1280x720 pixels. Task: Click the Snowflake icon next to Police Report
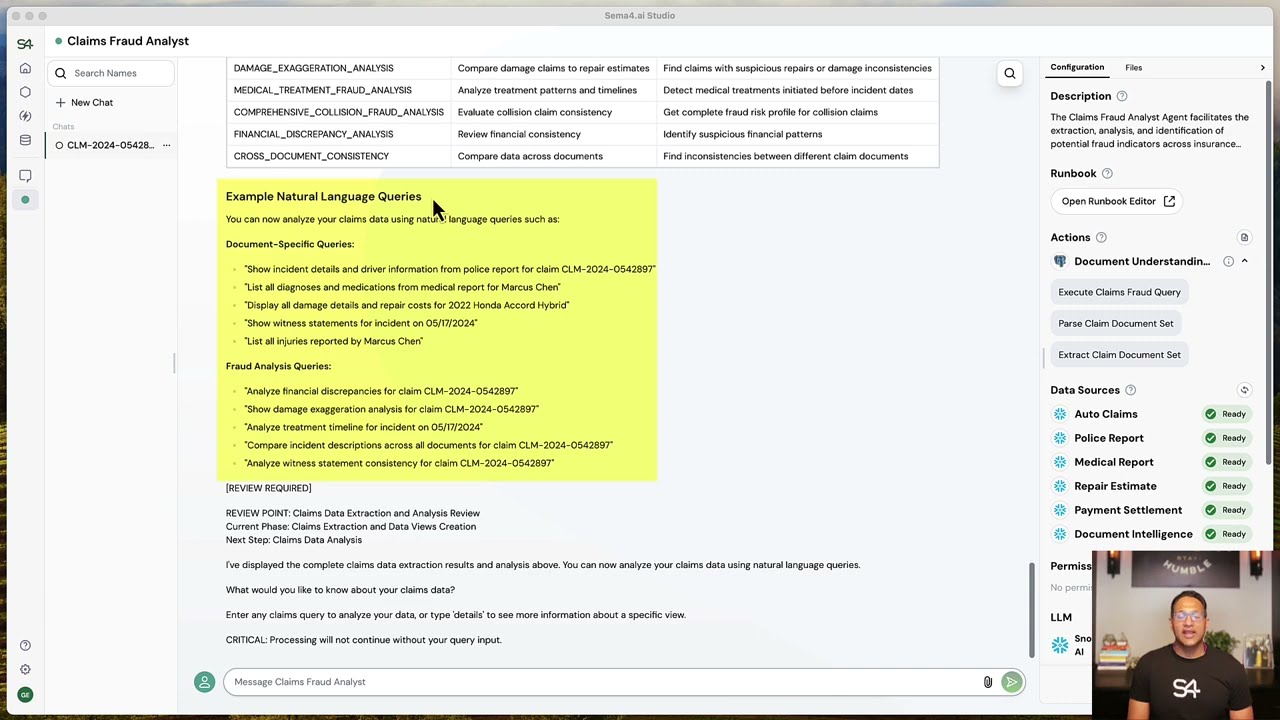(1060, 438)
